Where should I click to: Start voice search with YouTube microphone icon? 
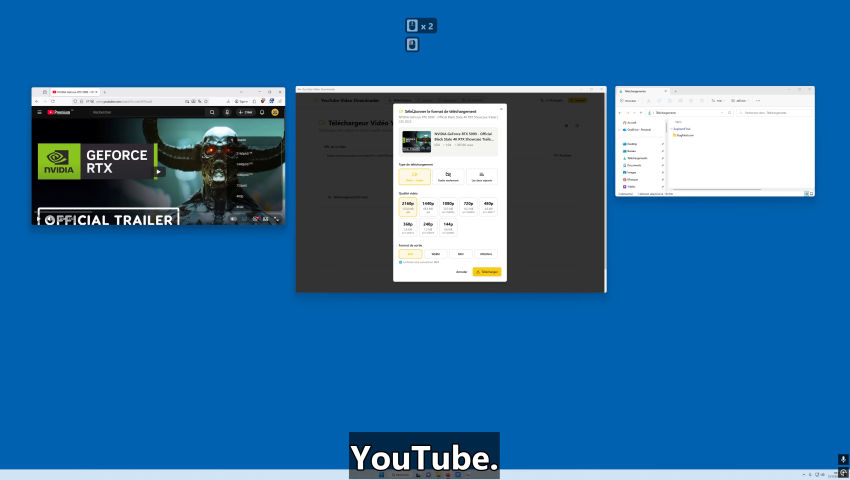click(227, 112)
